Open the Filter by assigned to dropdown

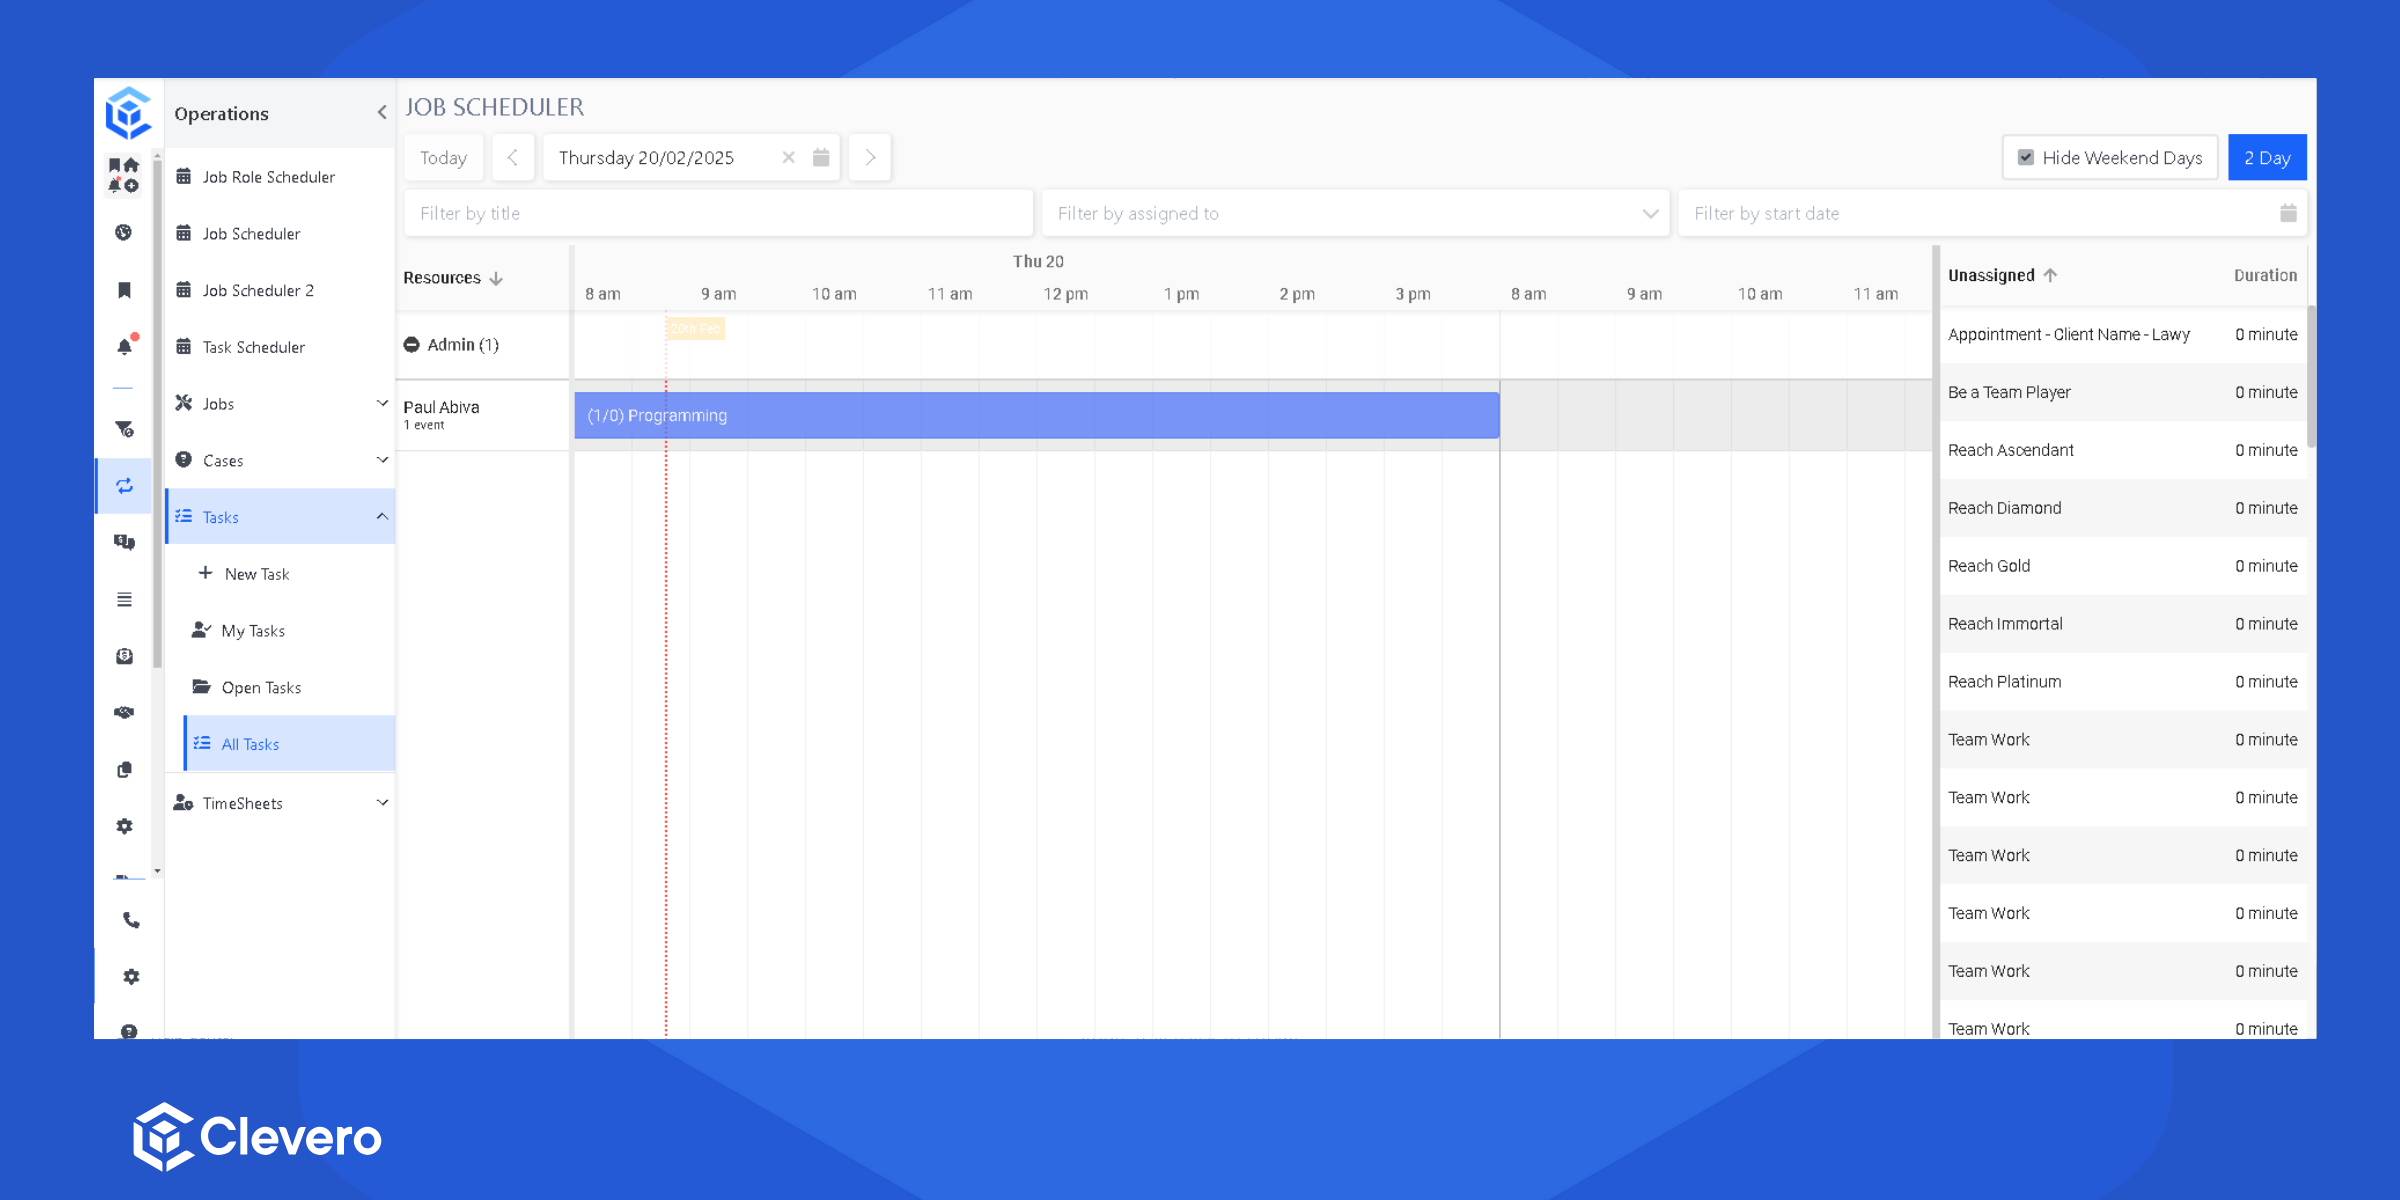pyautogui.click(x=1649, y=213)
